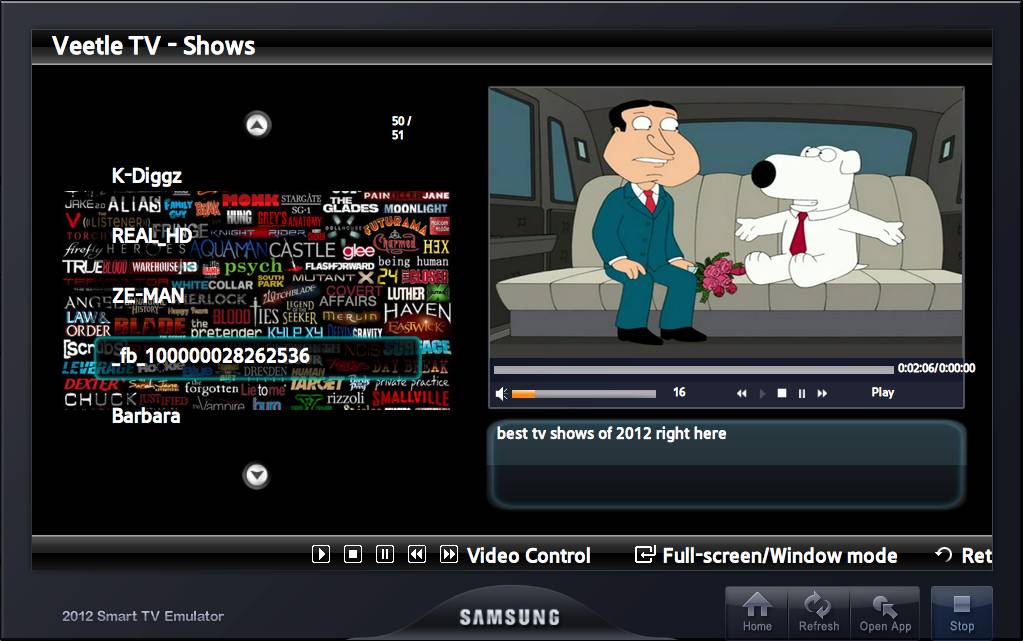Image resolution: width=1023 pixels, height=641 pixels.
Task: Choose the Barbara channel
Action: click(146, 416)
